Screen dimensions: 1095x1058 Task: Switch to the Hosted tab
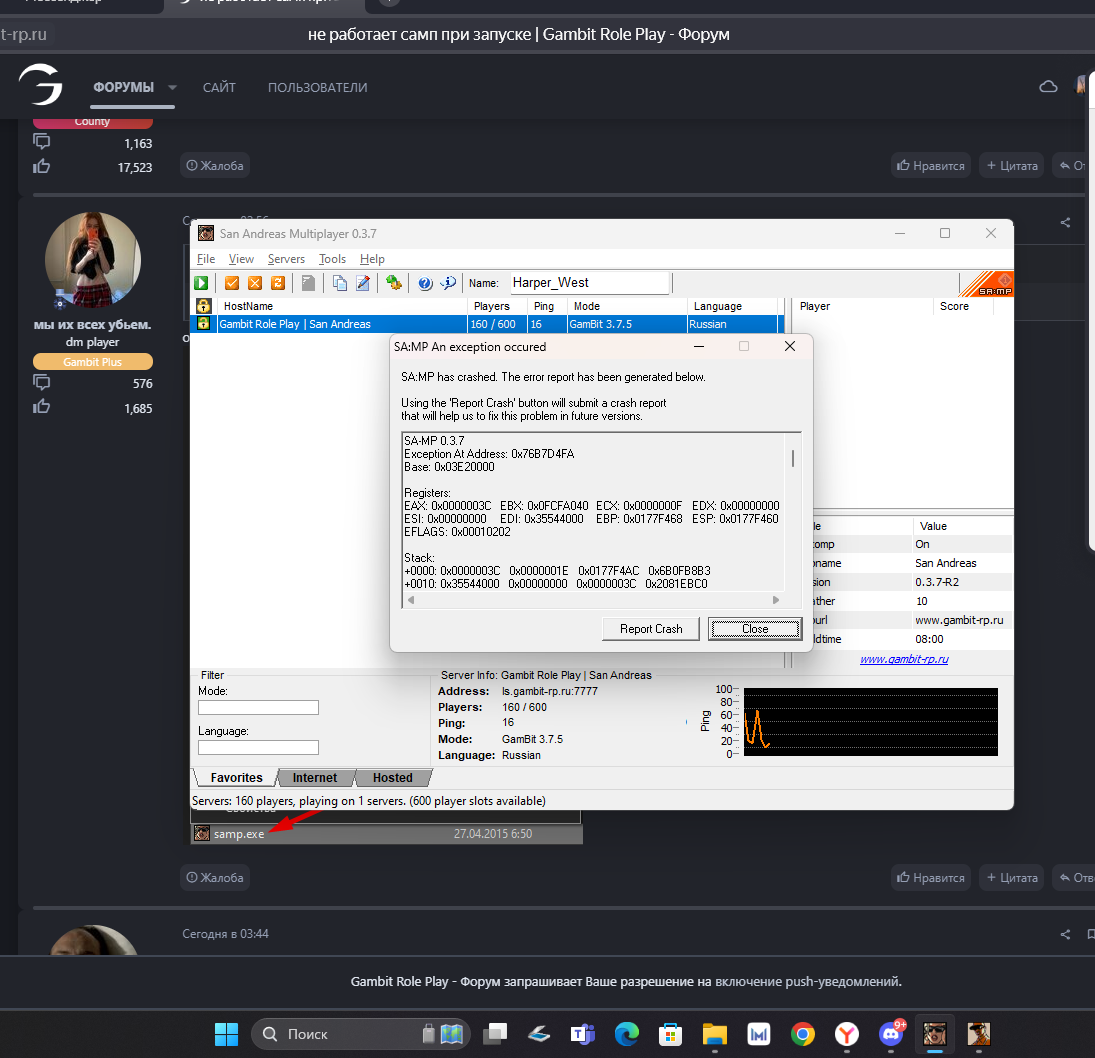click(x=392, y=778)
